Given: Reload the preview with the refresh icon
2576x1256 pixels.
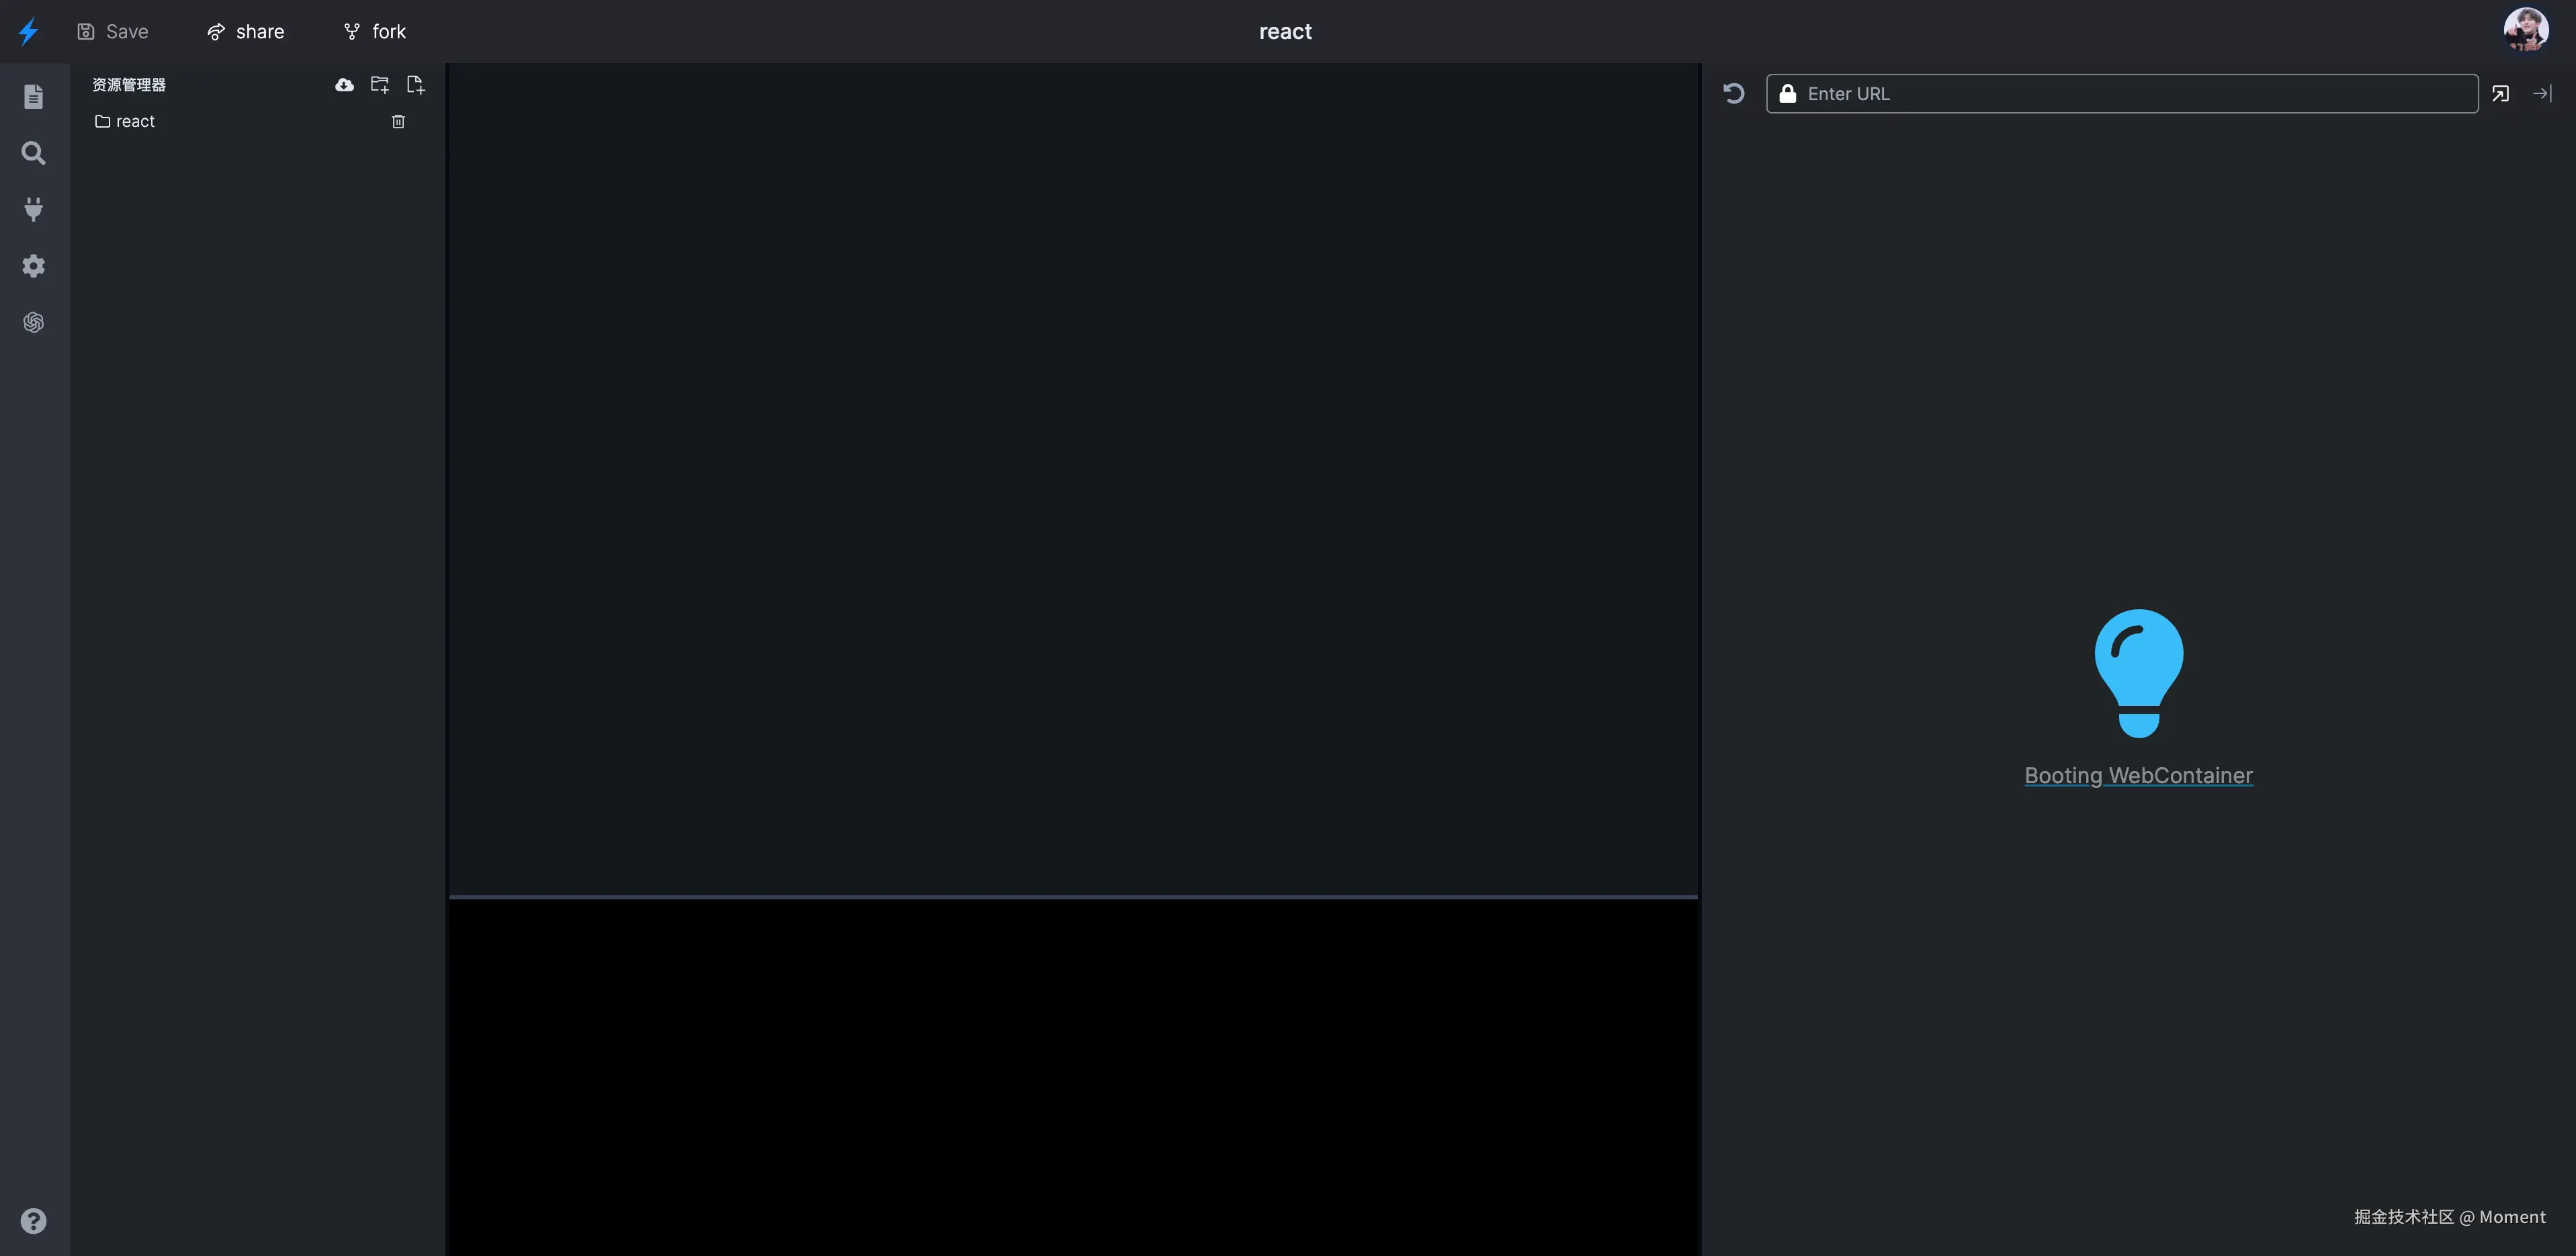Looking at the screenshot, I should coord(1734,94).
